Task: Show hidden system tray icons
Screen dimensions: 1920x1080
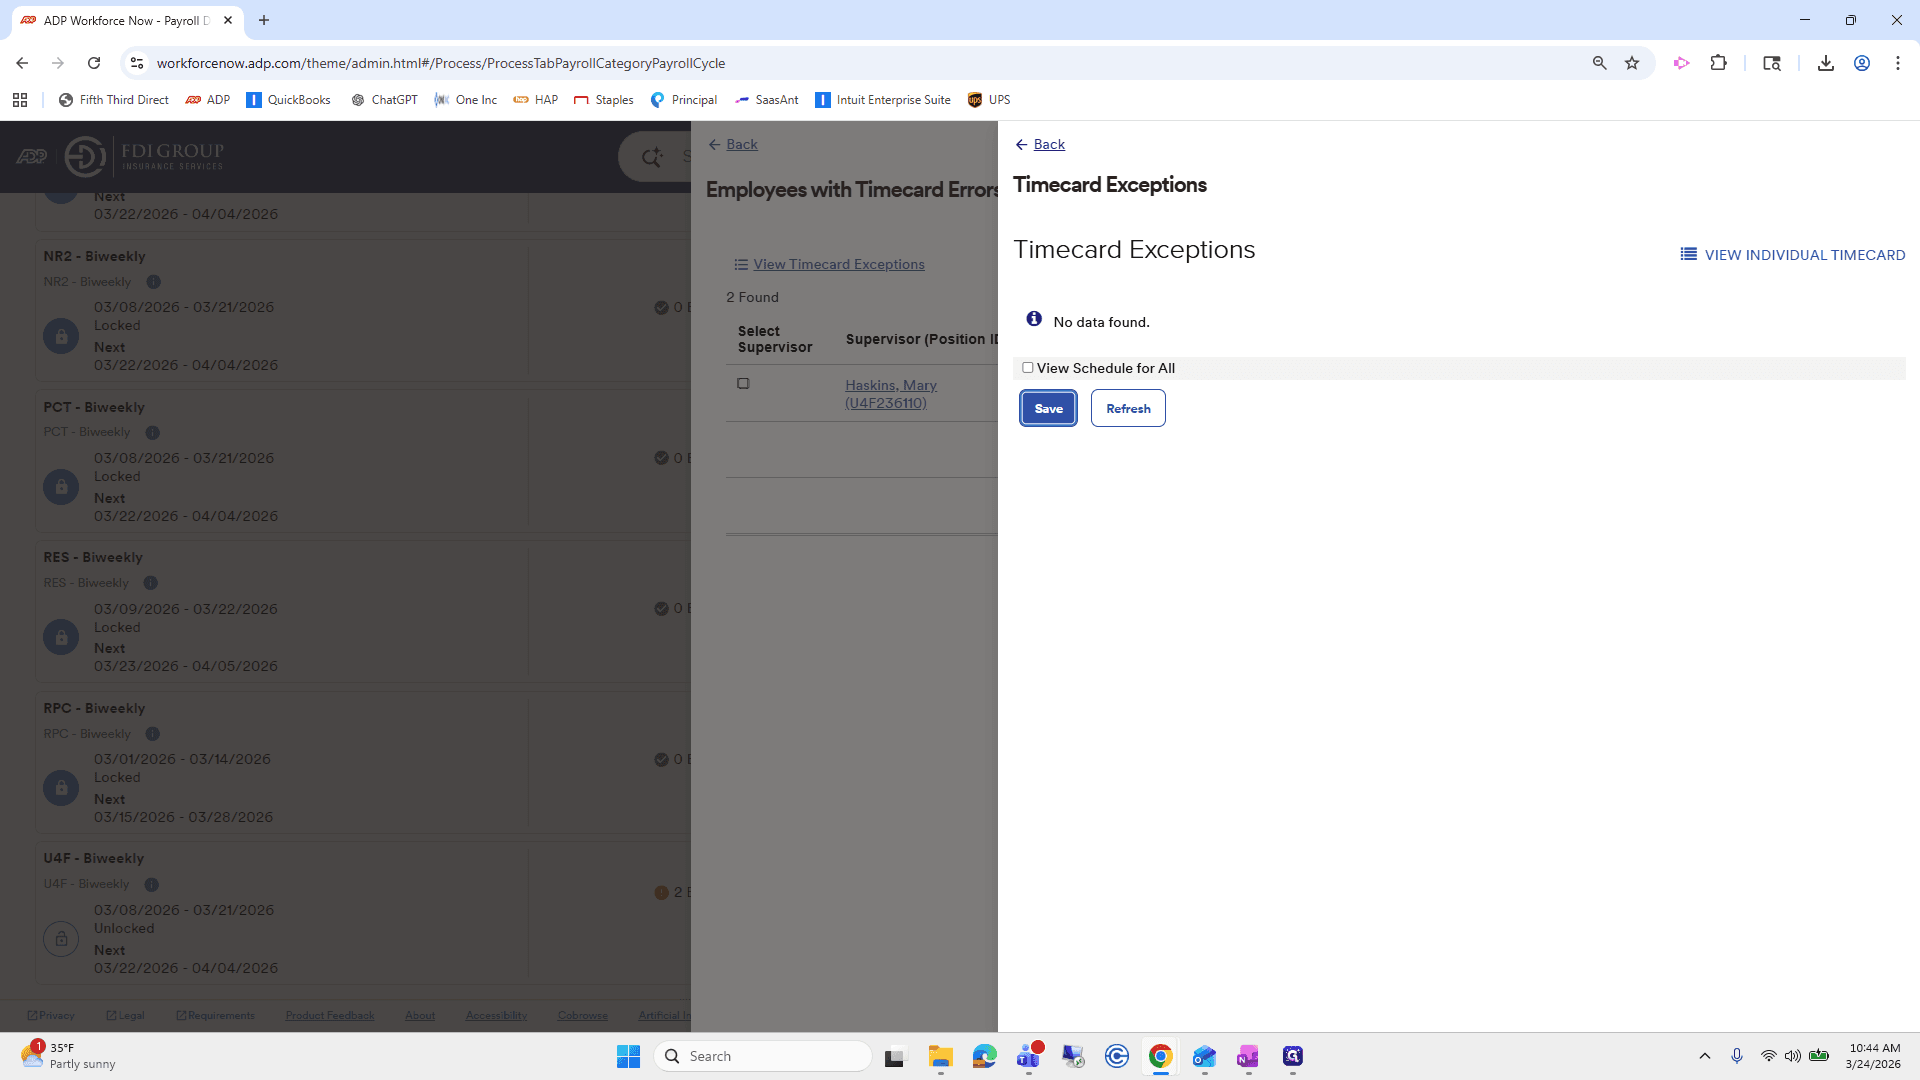Action: pyautogui.click(x=1705, y=1056)
